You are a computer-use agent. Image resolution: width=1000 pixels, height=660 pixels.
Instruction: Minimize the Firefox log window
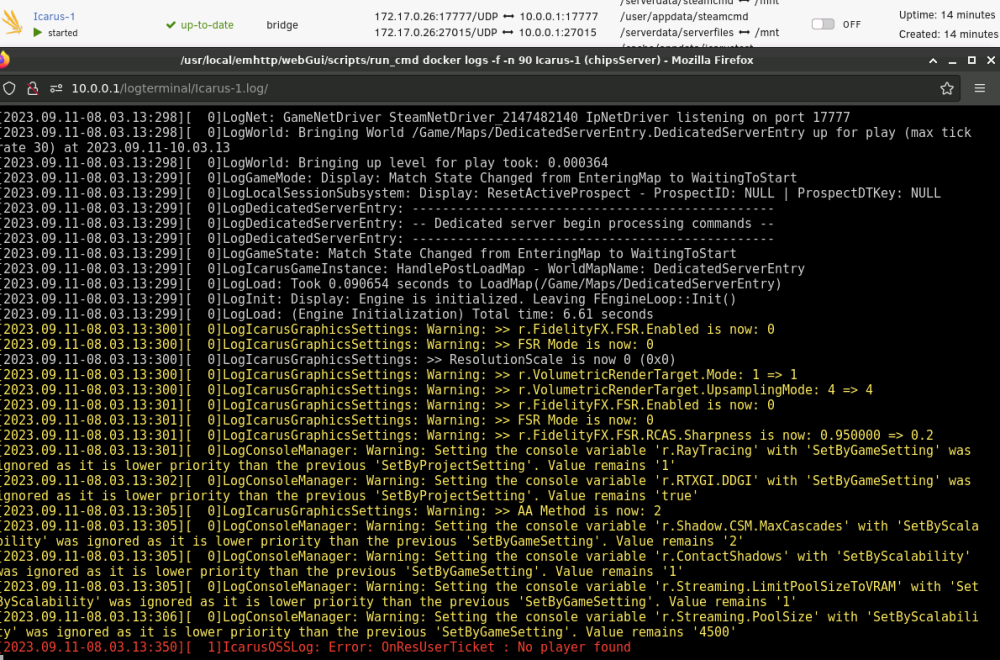[952, 61]
